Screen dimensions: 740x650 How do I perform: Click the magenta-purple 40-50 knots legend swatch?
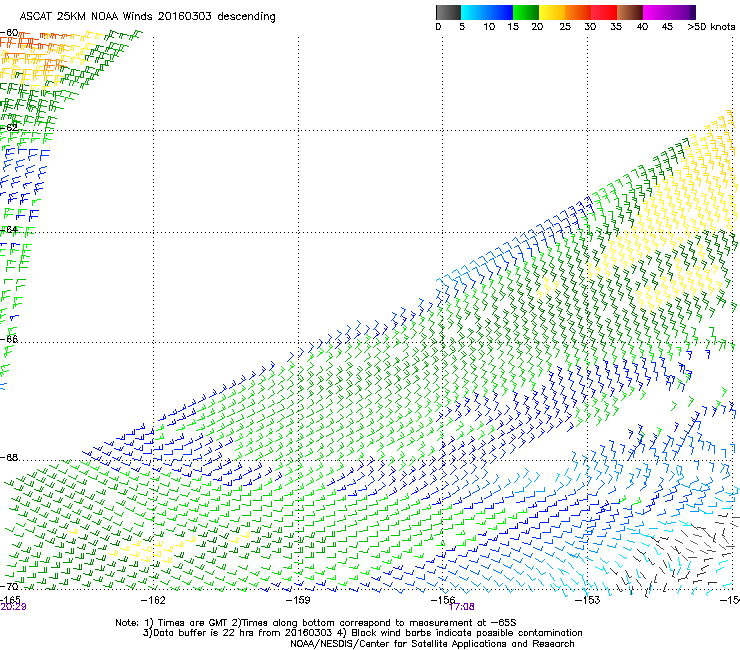click(669, 12)
